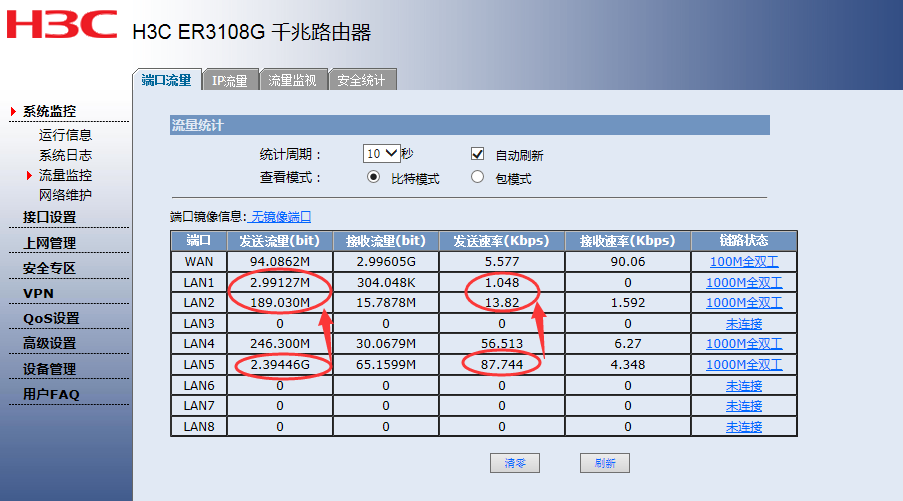Expand the 接口设置 menu

[x=50, y=217]
